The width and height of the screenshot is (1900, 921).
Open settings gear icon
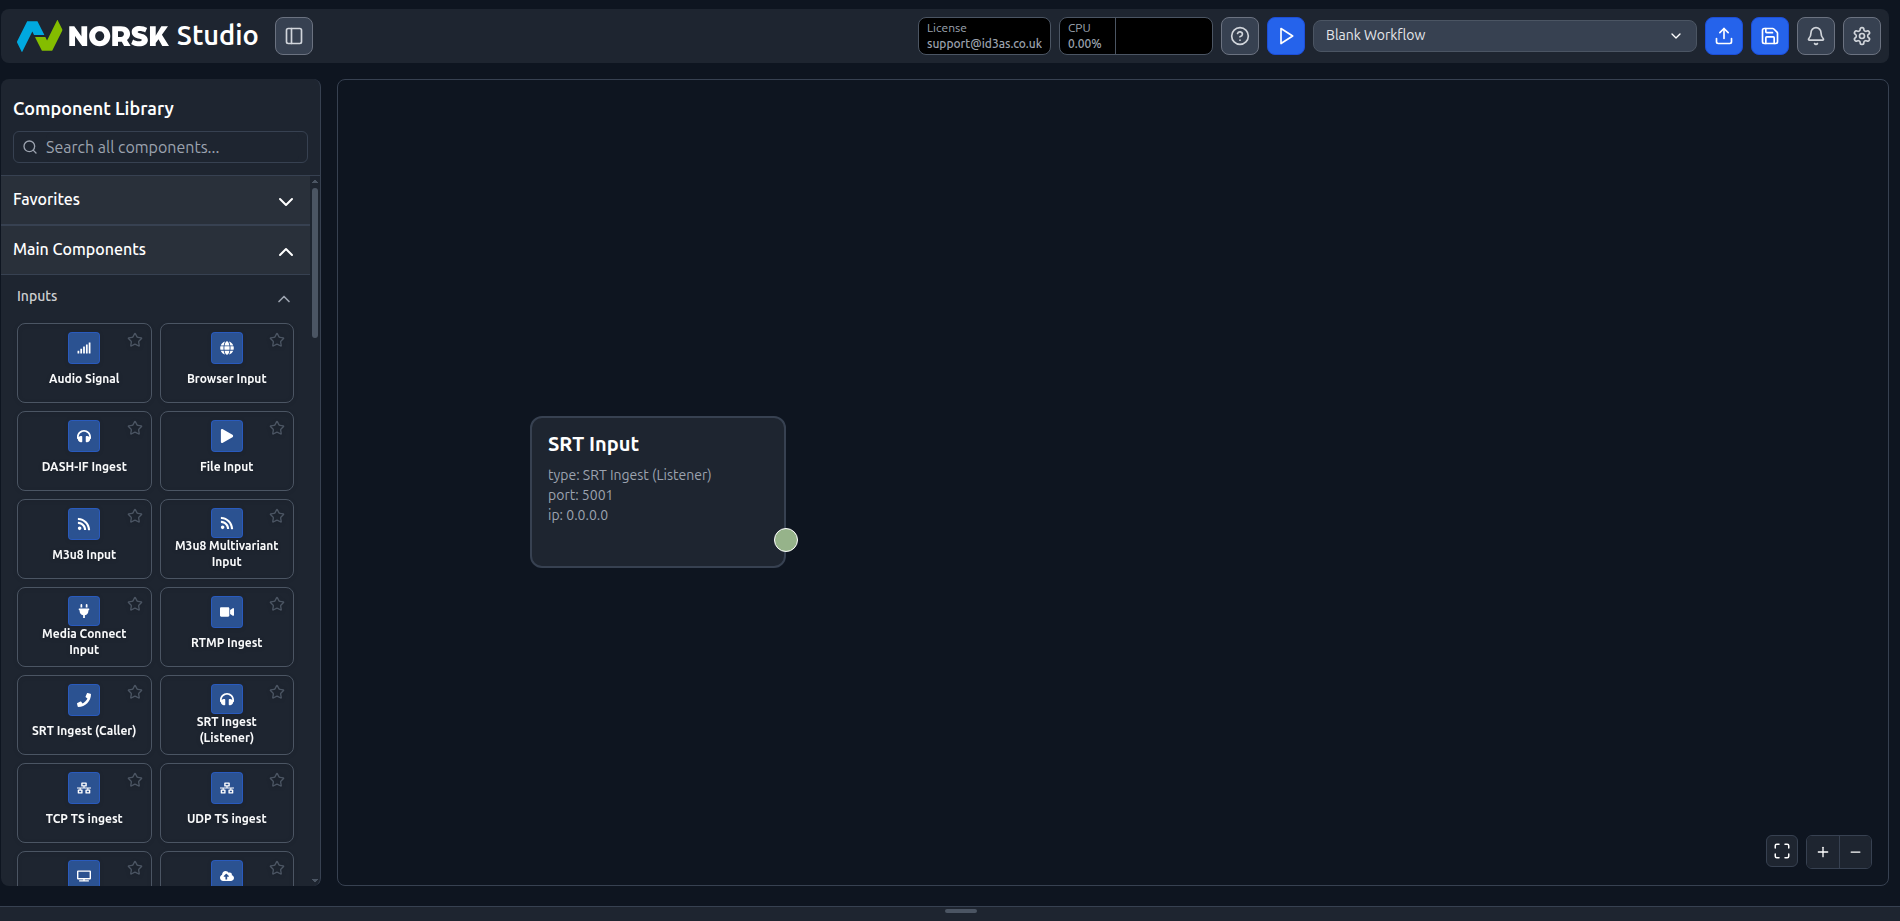[1862, 36]
